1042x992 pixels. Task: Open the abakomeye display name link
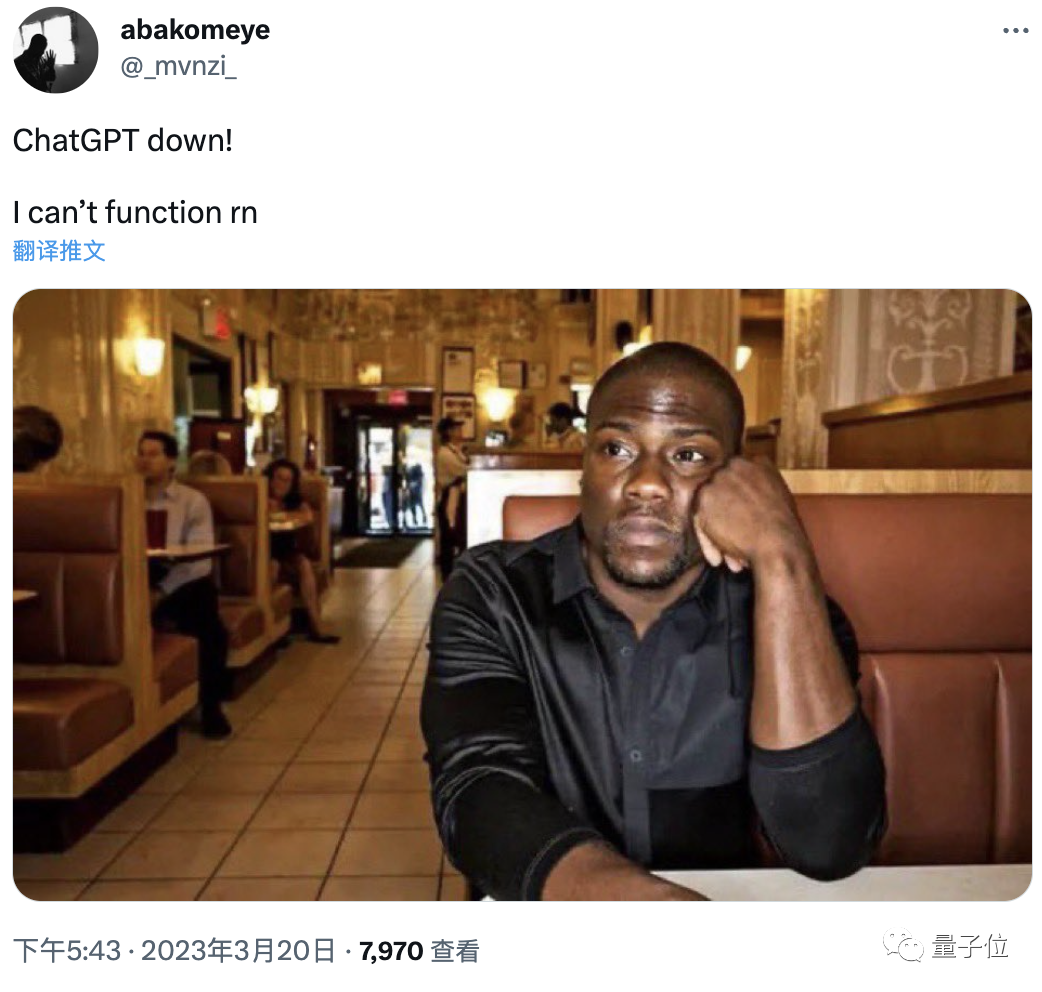(x=195, y=29)
